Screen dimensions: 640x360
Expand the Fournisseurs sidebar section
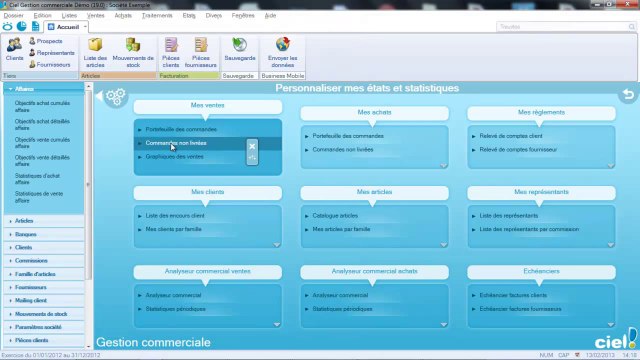coord(44,287)
